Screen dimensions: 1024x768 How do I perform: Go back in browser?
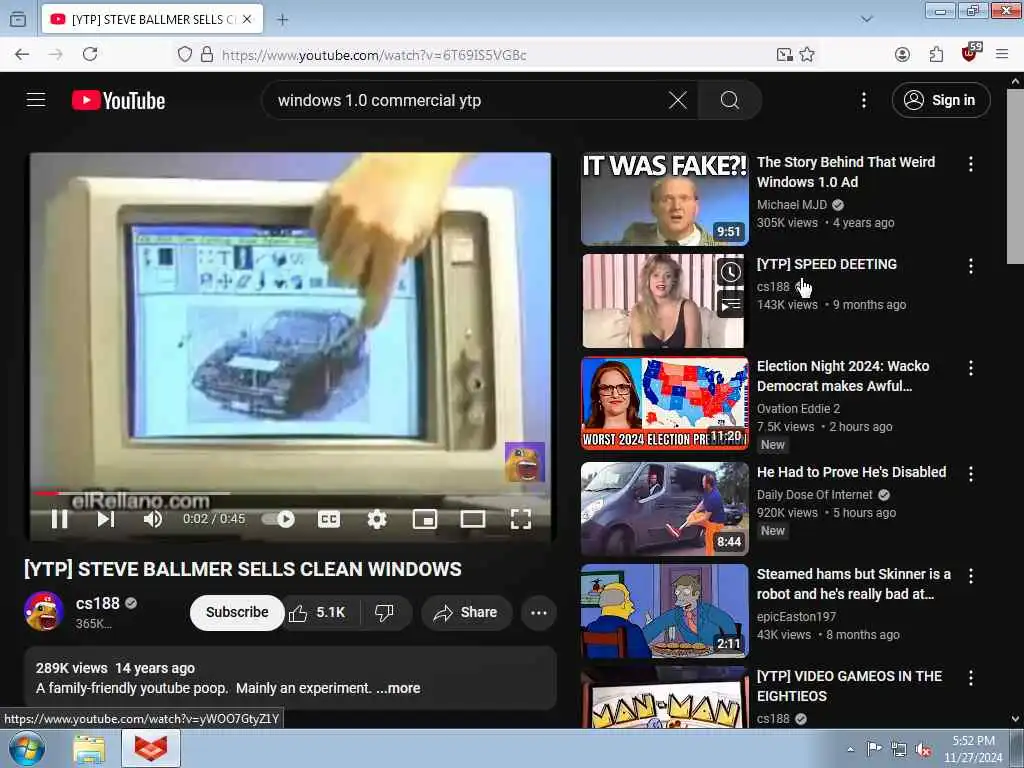[22, 54]
